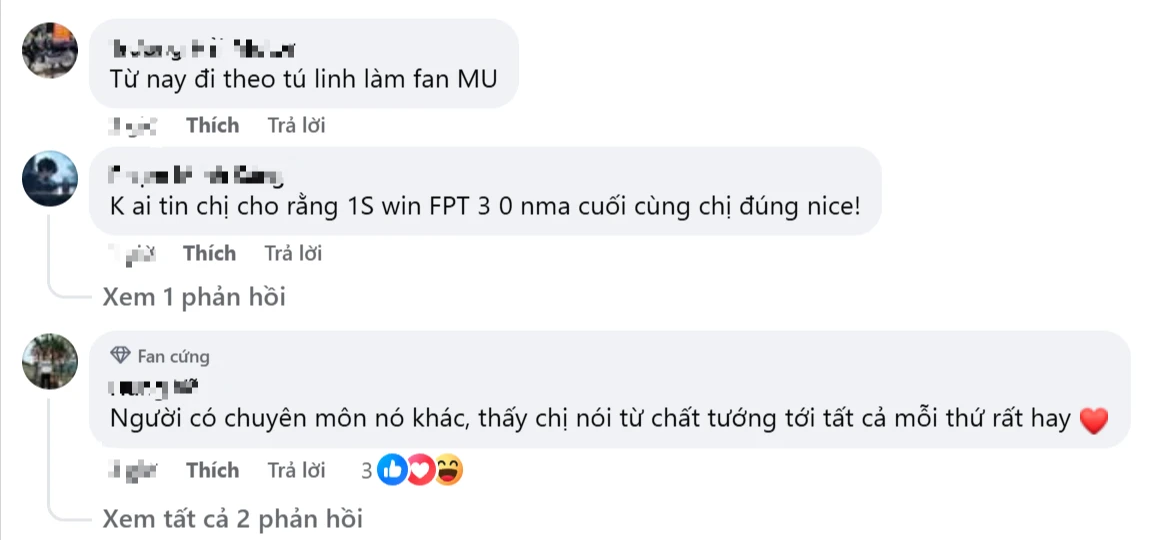This screenshot has height=540, width=1166.
Task: Click Trả lời under the "fan MU" comment
Action: (x=296, y=126)
